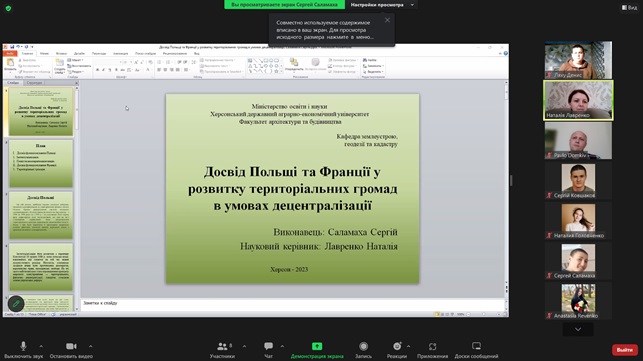Viewport: 643px width, 361px height.
Task: Expand reactions options arrow
Action: pos(408,346)
